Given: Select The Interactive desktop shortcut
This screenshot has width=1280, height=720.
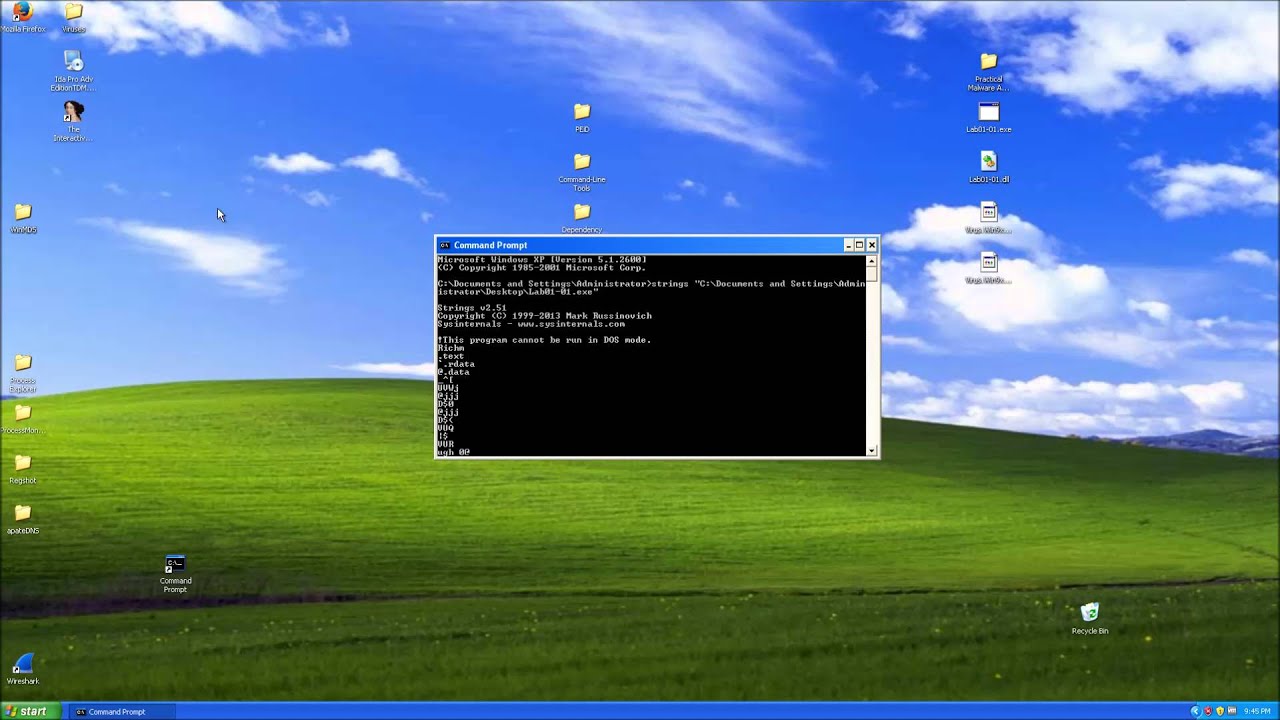Looking at the screenshot, I should click(73, 120).
